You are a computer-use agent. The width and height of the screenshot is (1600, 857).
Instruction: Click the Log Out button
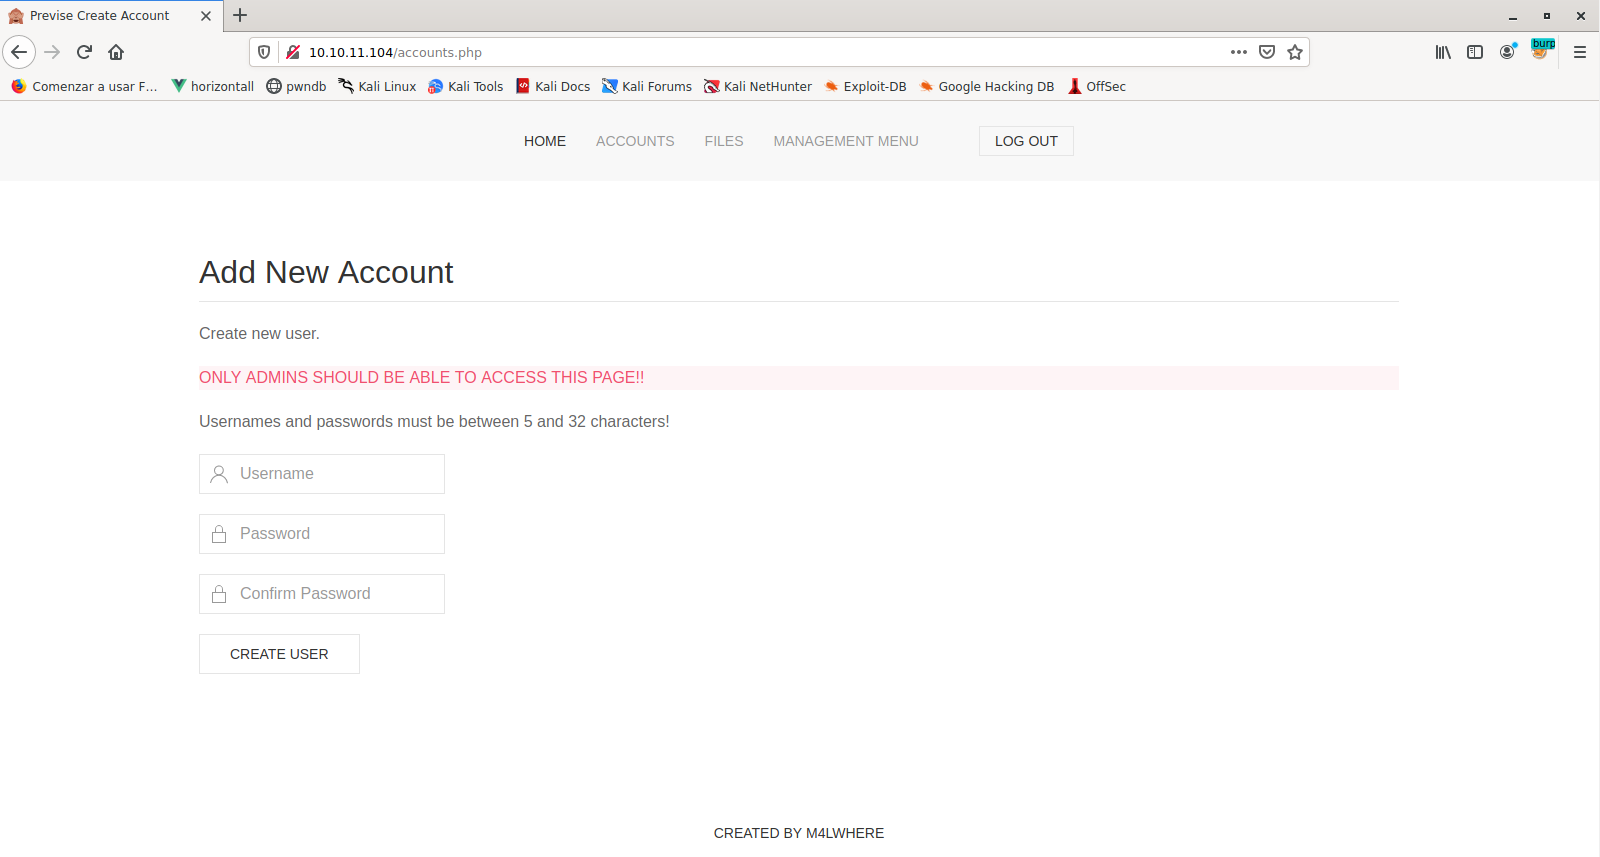point(1026,141)
